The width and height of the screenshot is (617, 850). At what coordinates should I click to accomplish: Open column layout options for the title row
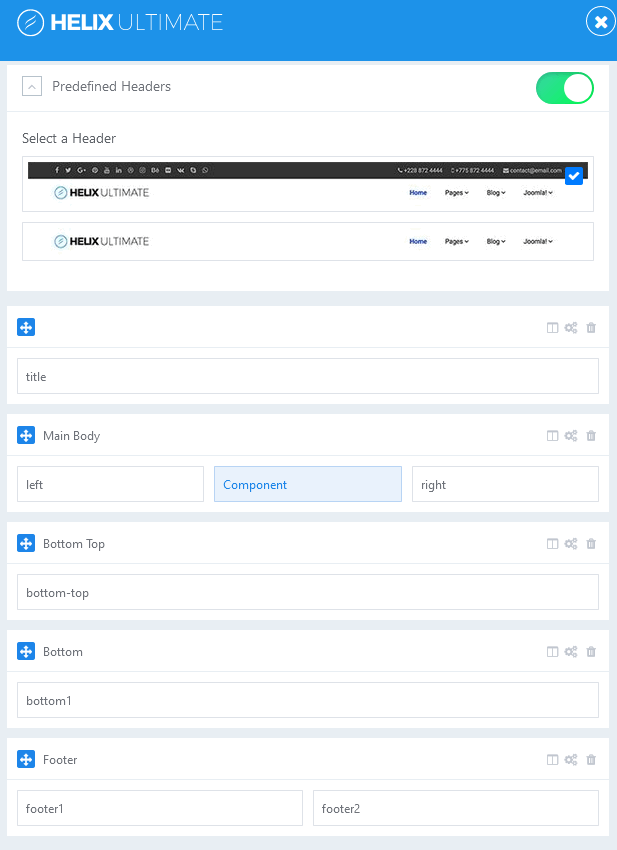click(552, 327)
